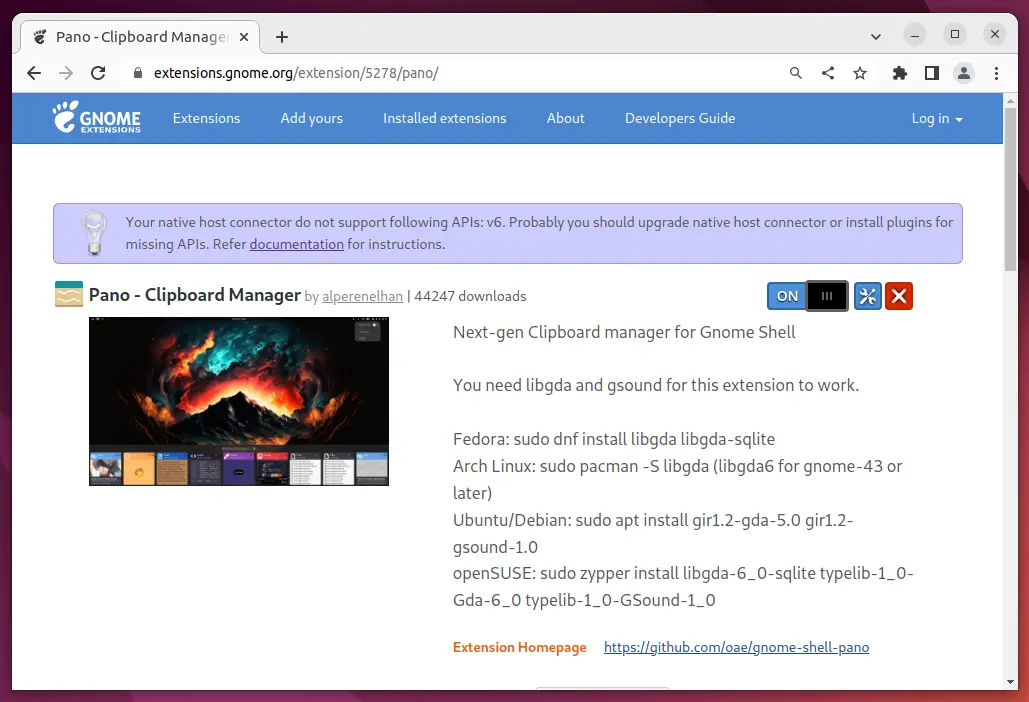Open the Log in dropdown

click(935, 118)
